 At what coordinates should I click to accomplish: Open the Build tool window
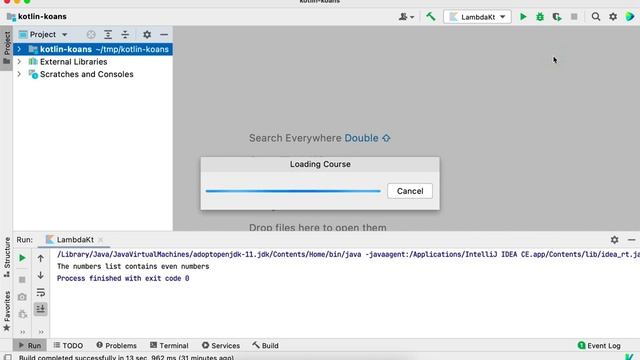click(x=265, y=345)
